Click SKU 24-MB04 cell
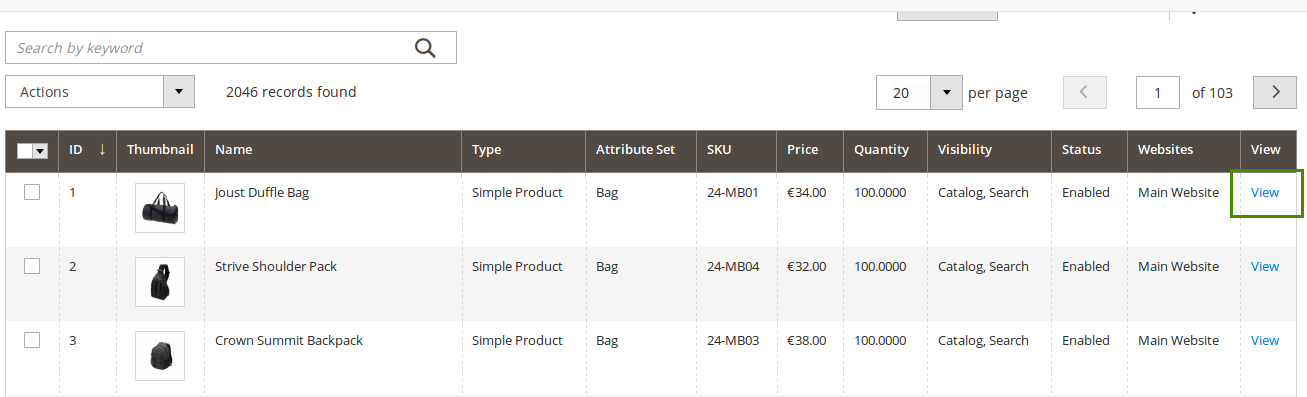 click(733, 266)
